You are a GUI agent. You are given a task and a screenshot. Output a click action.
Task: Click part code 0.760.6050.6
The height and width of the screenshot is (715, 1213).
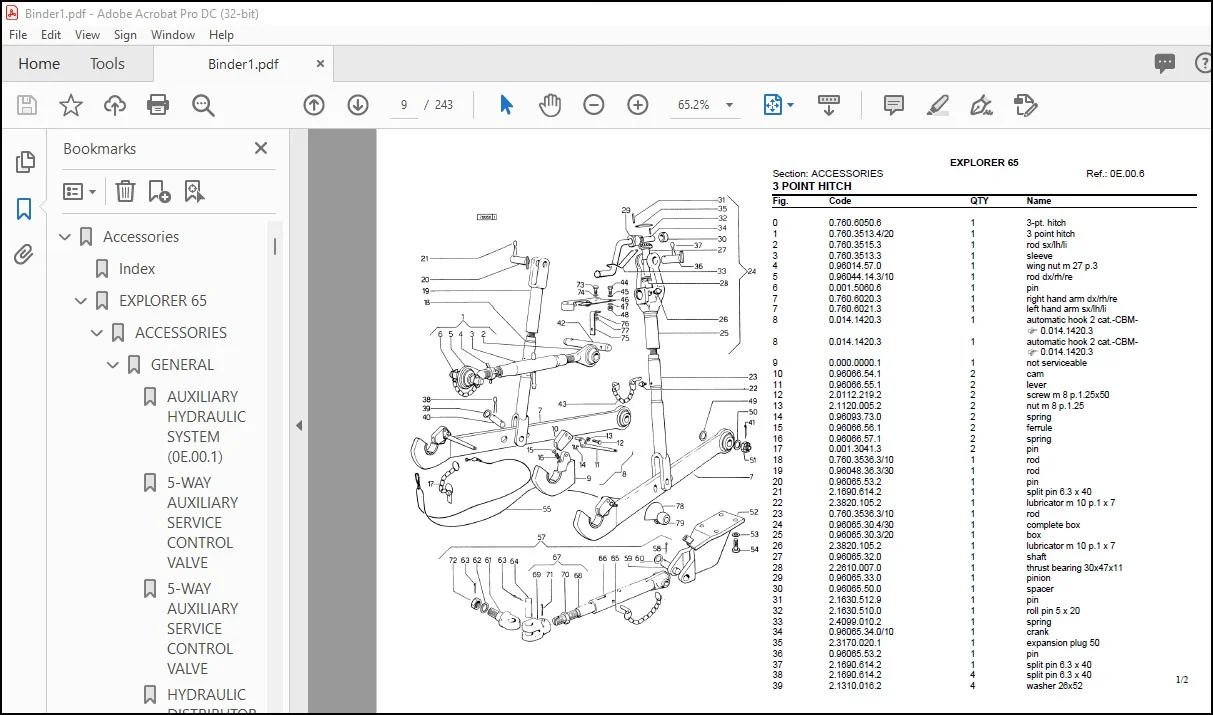pos(855,223)
